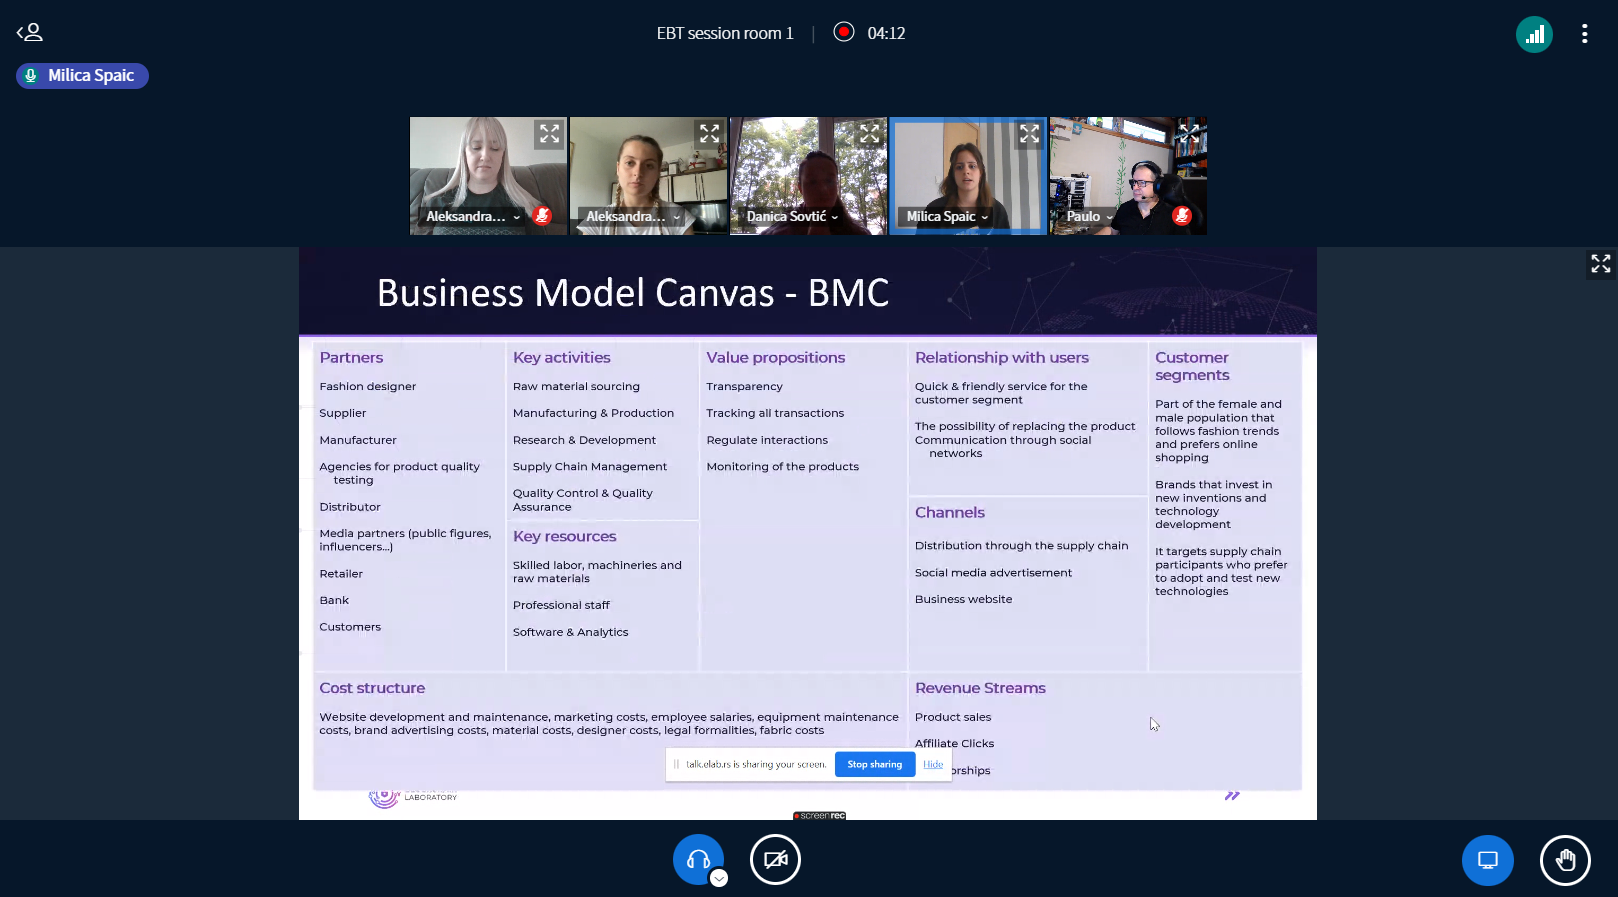Toggle screen sharing button
The image size is (1618, 897).
(1487, 860)
